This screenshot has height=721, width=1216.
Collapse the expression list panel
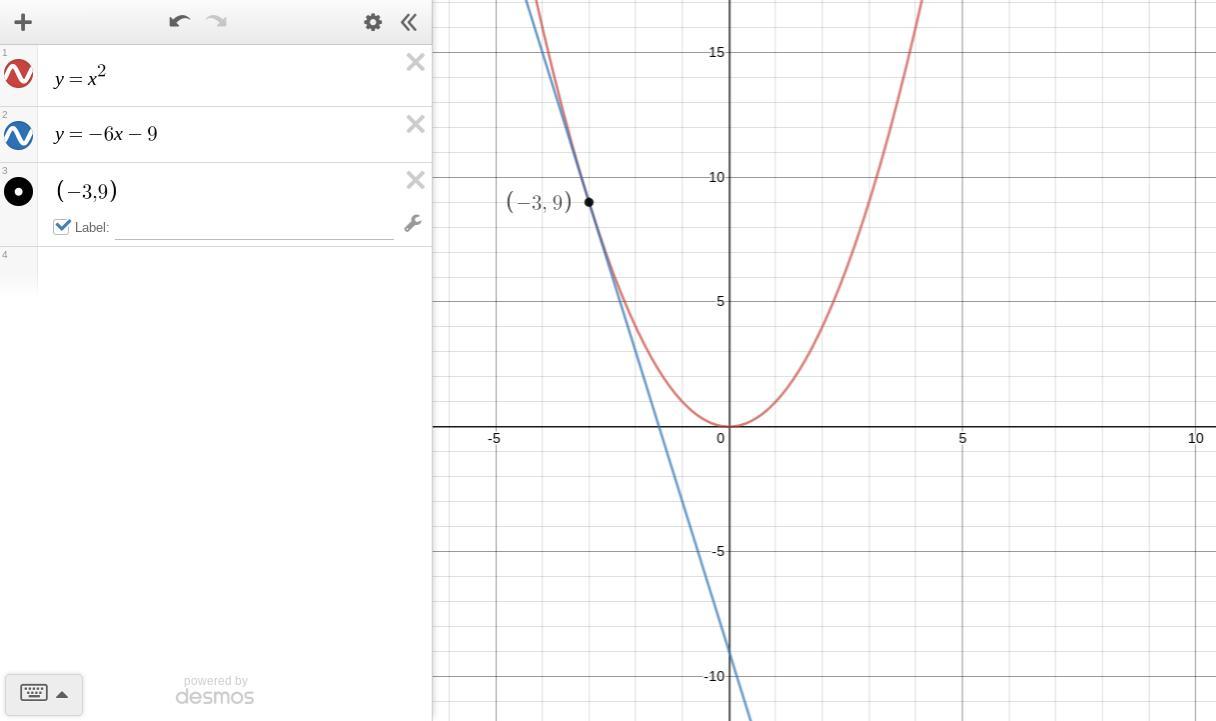click(408, 22)
